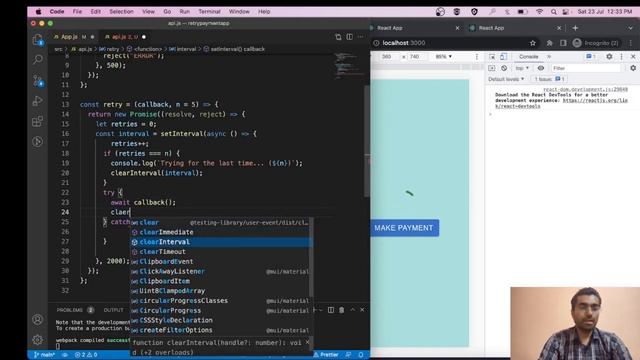The height and width of the screenshot is (360, 640).
Task: Open the OUTPUT panel tab
Action: [113, 310]
